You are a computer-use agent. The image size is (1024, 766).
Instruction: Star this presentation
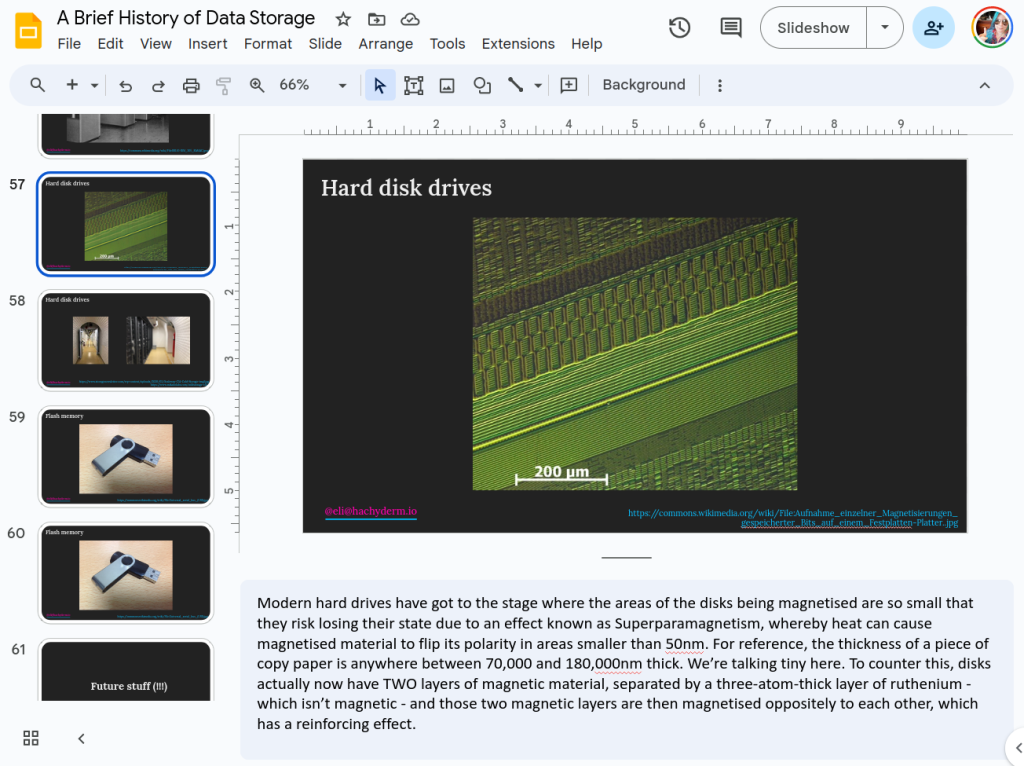click(x=343, y=19)
